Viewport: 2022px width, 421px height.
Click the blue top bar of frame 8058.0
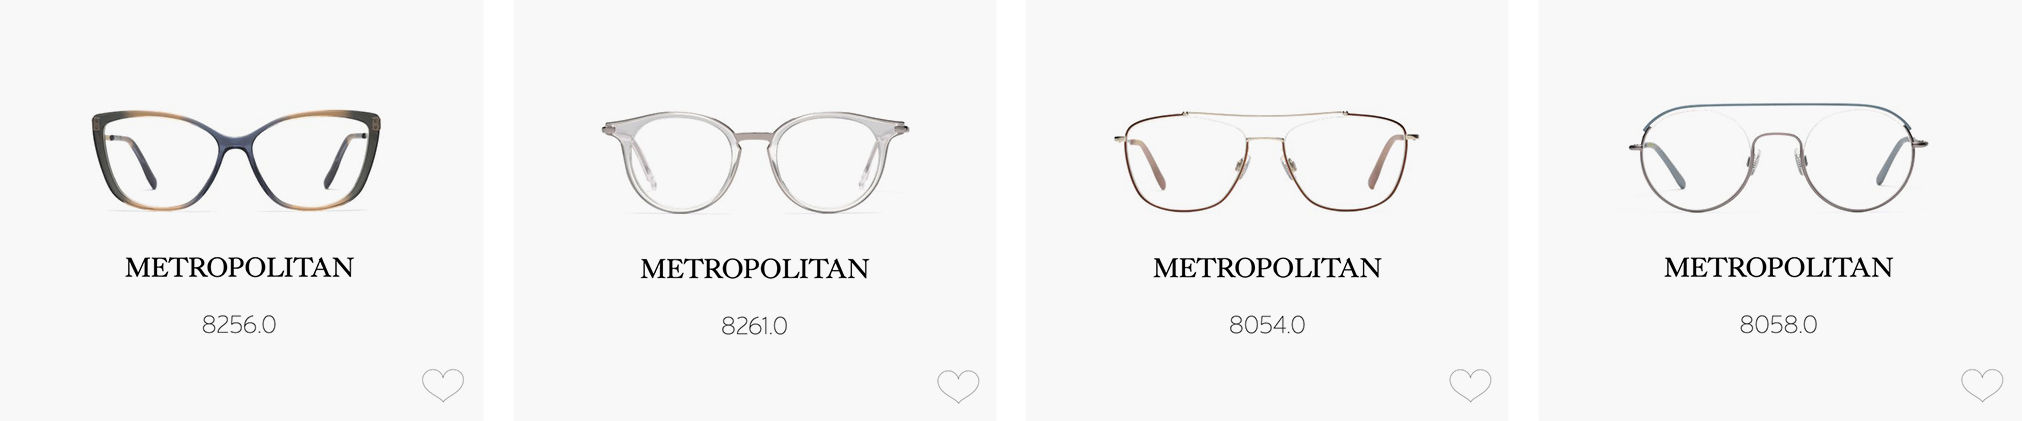pyautogui.click(x=1779, y=107)
